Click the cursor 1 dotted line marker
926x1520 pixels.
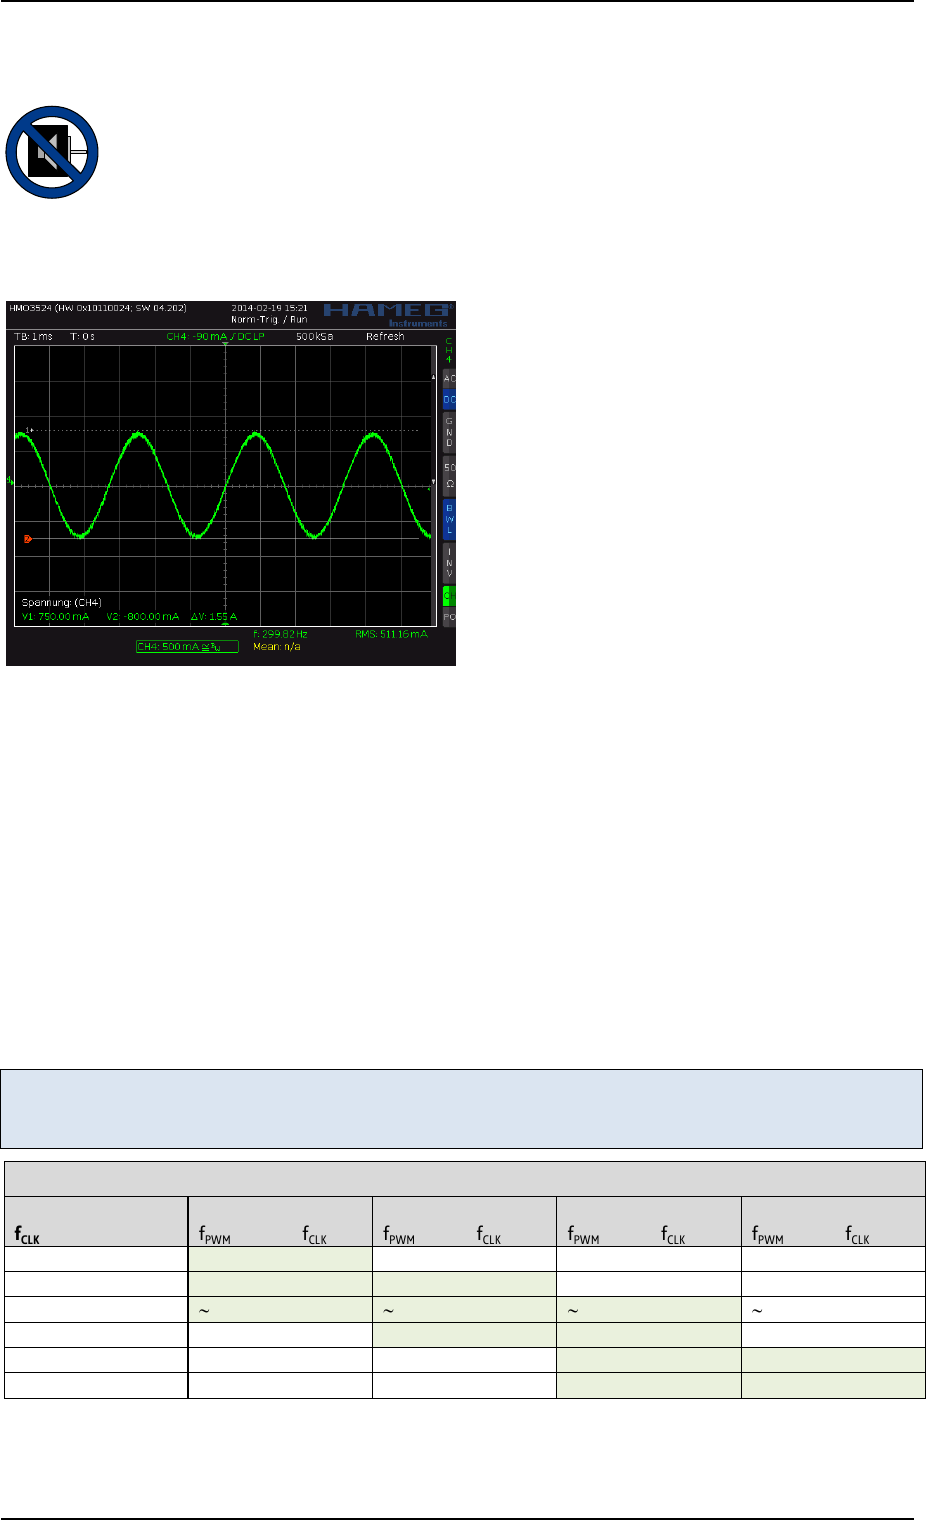(29, 430)
